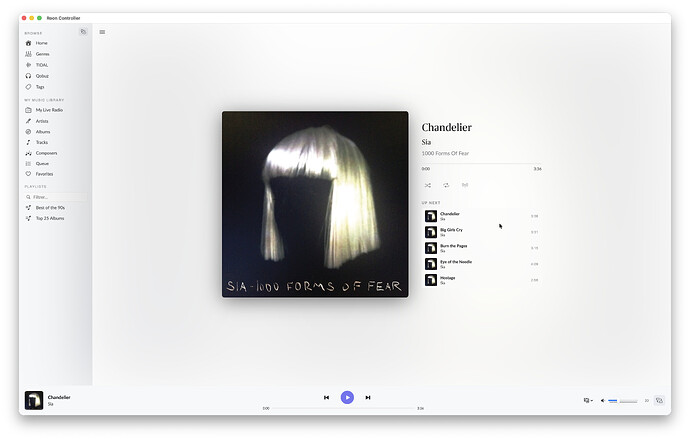The height and width of the screenshot is (440, 690).
Task: Click Hostage track thumbnail
Action: [x=430, y=280]
